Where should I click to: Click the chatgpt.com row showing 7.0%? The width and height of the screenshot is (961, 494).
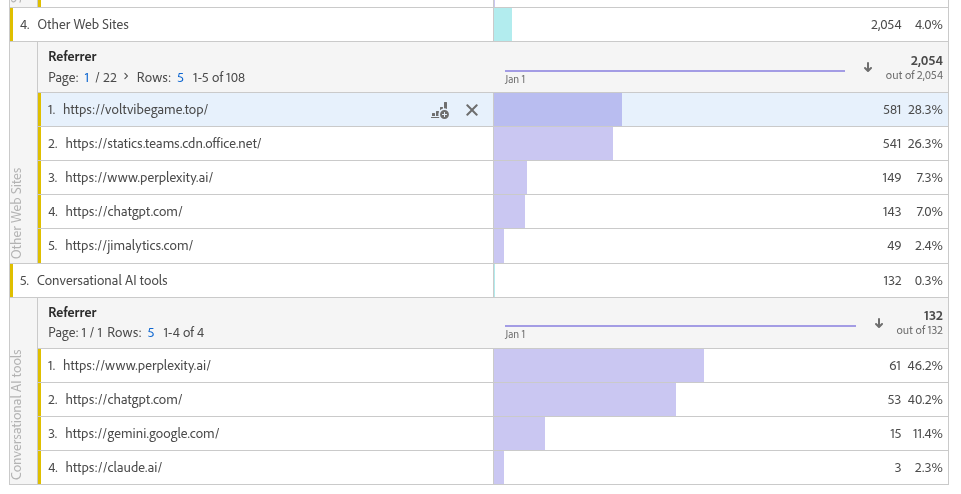point(124,211)
